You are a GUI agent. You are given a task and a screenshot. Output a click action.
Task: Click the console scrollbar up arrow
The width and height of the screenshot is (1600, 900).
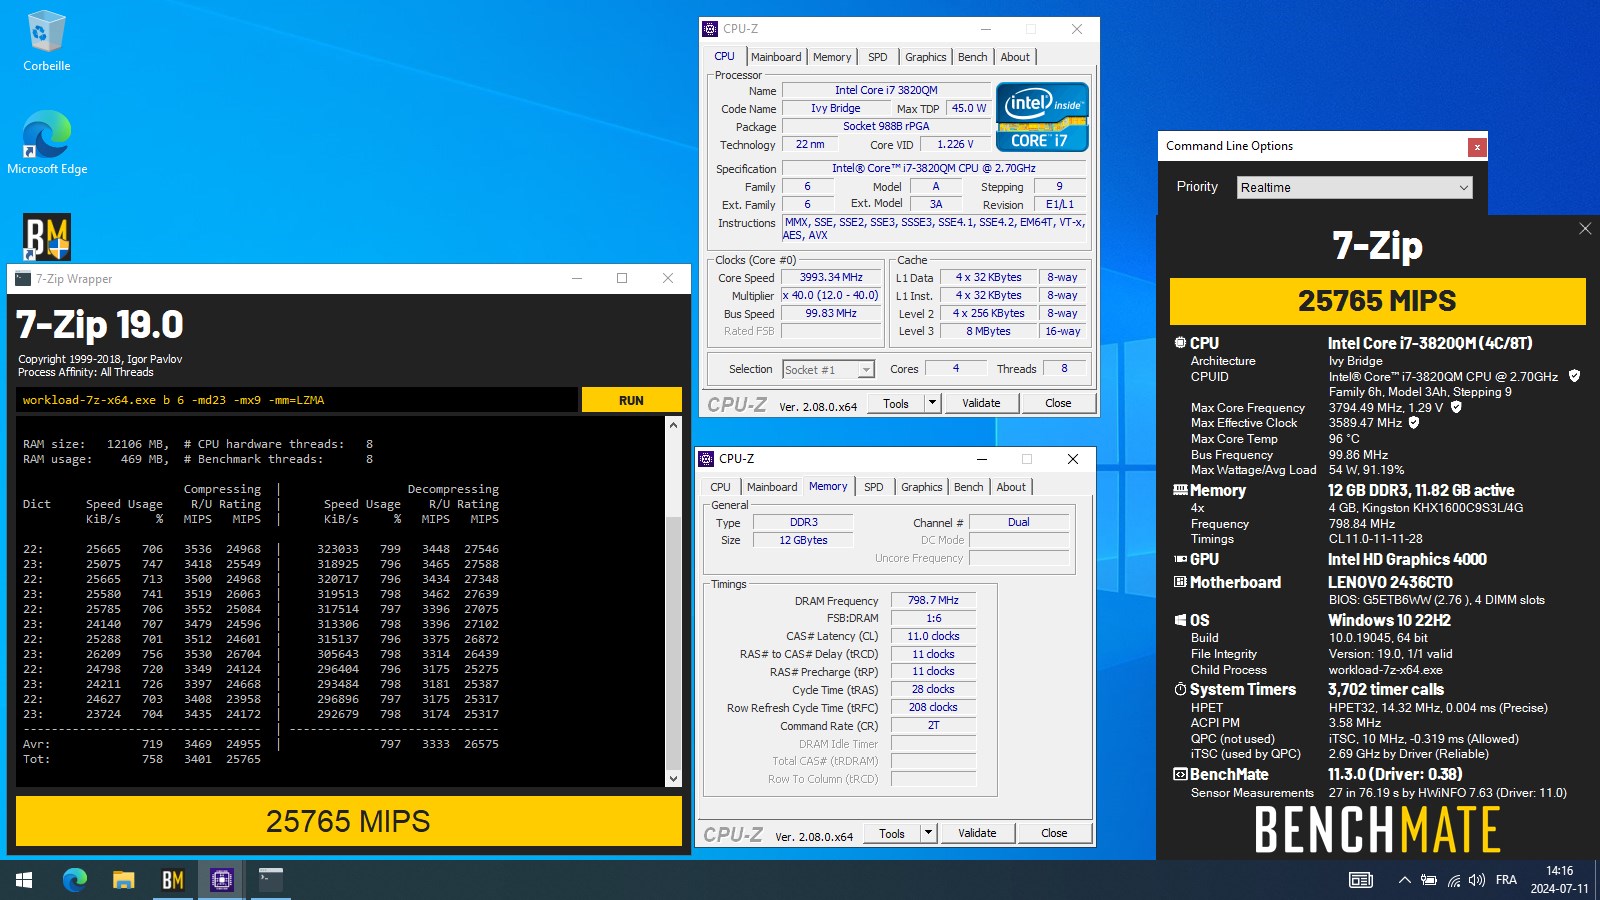point(673,424)
